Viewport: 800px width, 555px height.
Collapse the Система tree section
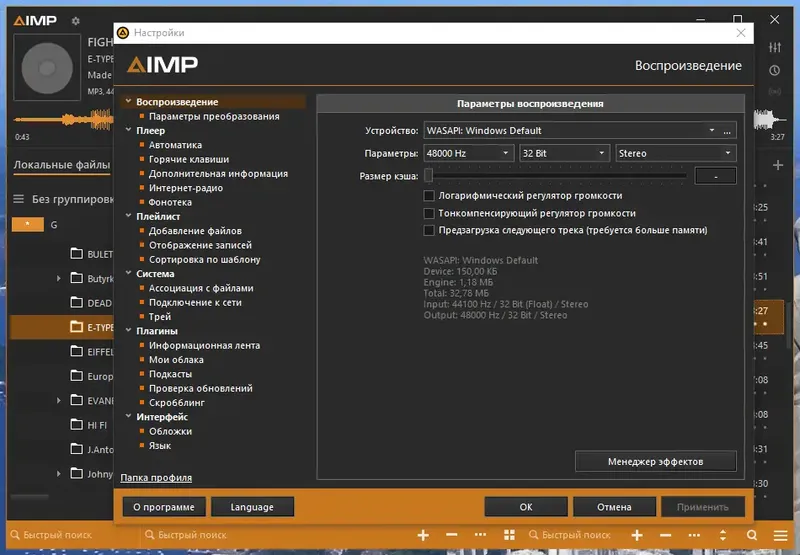pos(129,273)
